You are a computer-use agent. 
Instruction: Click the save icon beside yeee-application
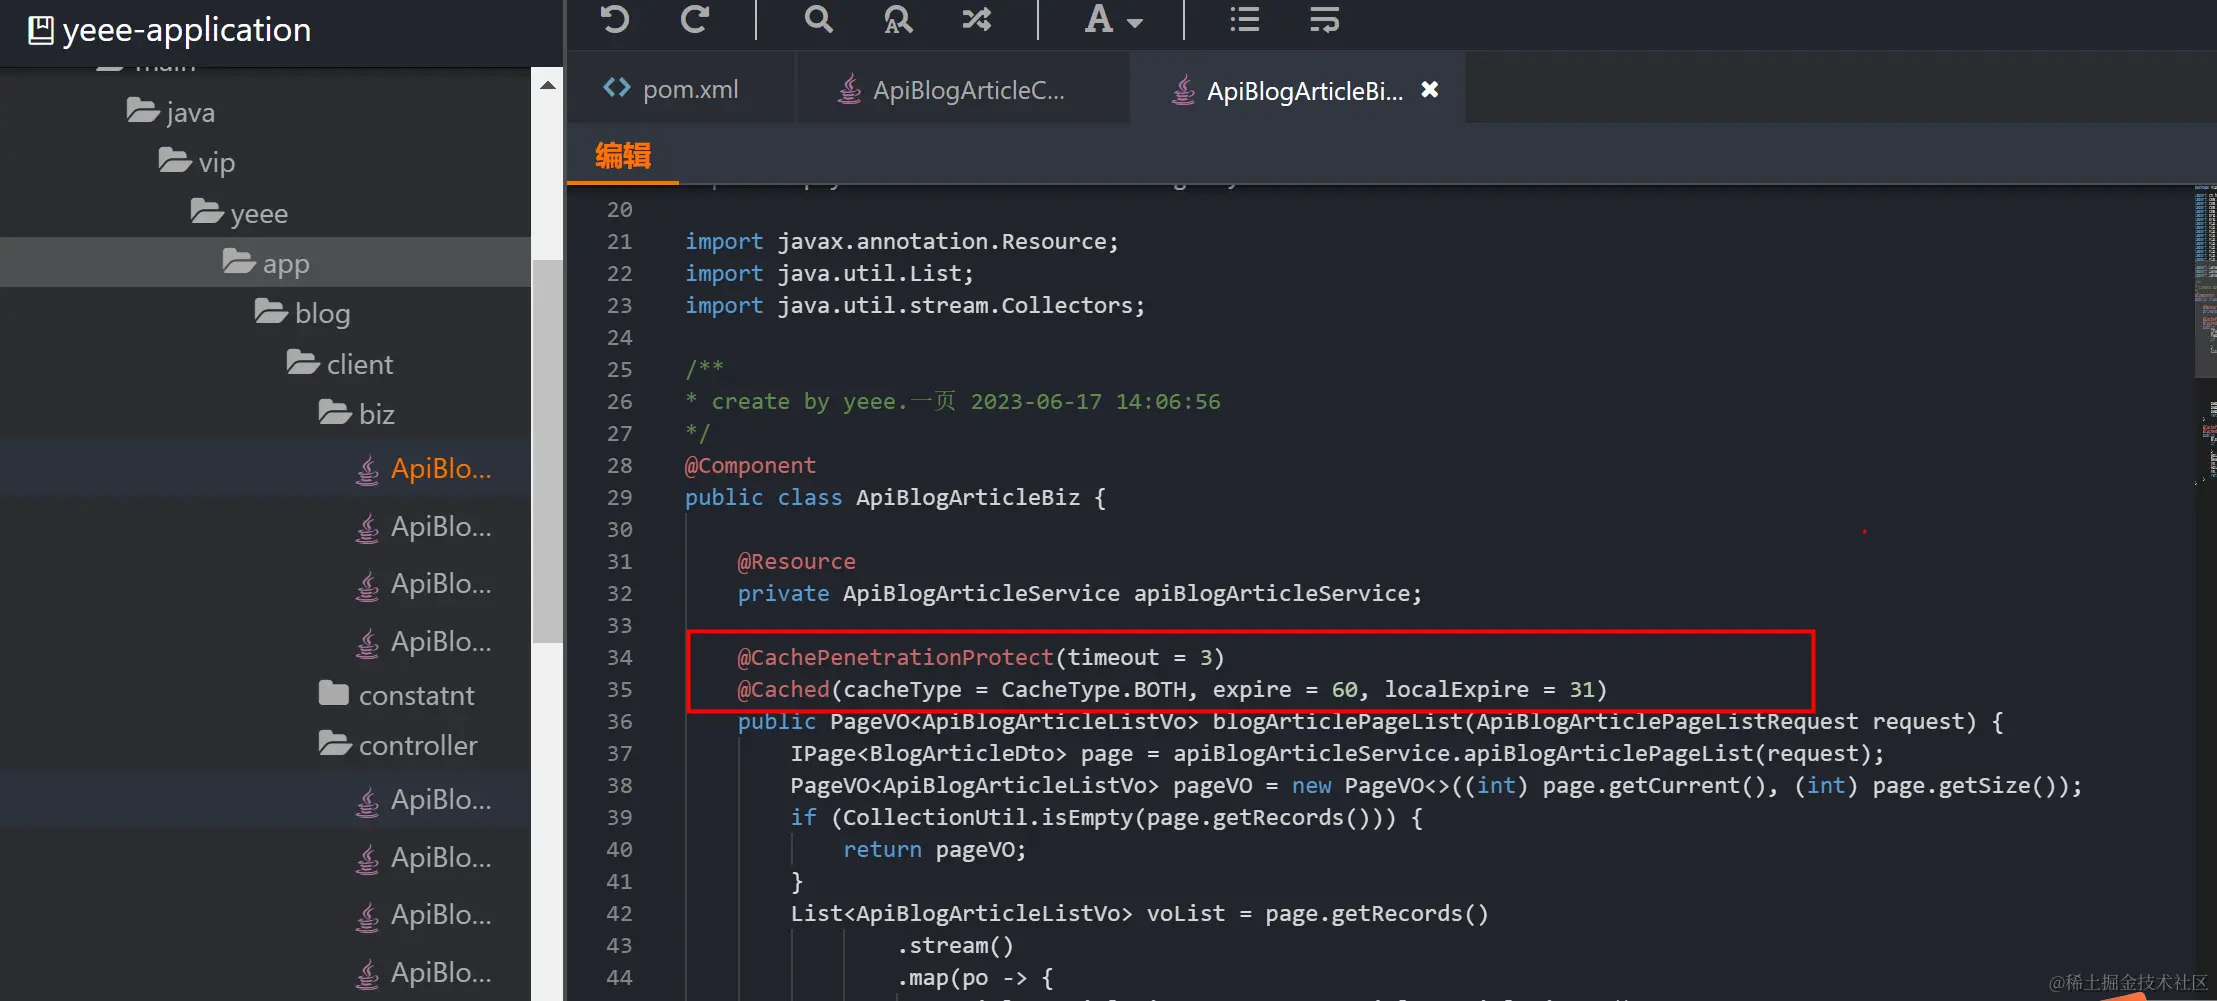[x=39, y=29]
